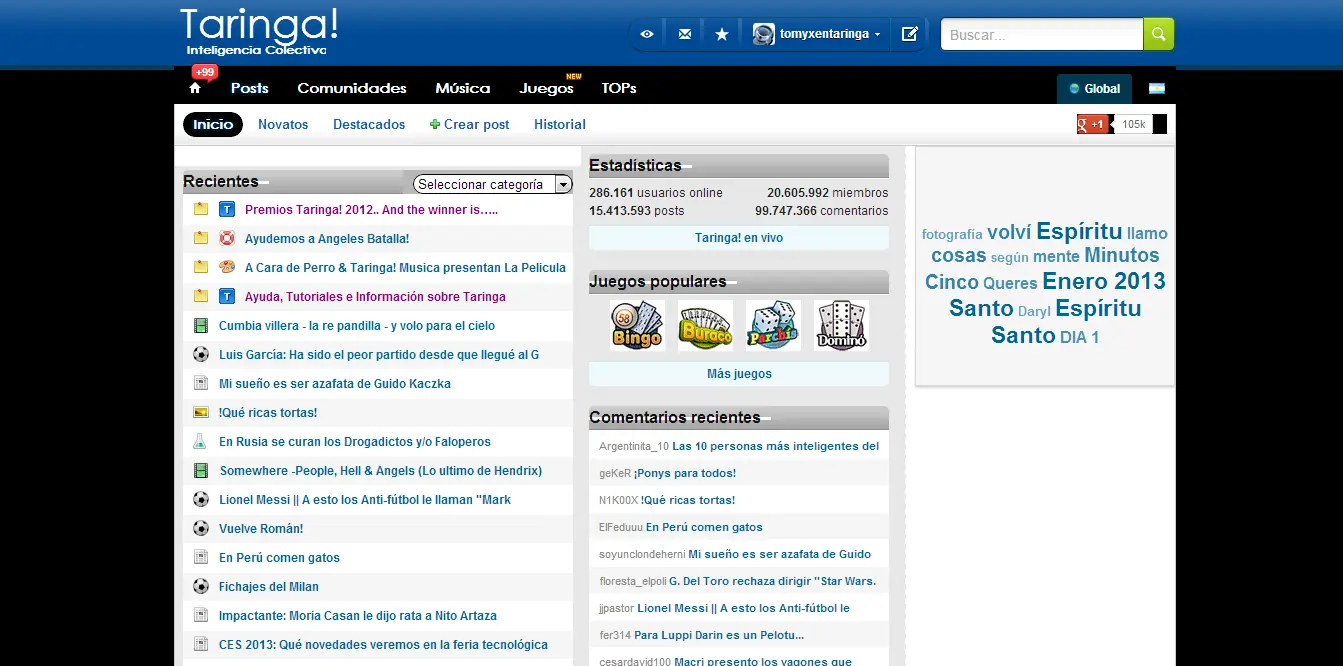The width and height of the screenshot is (1343, 666).
Task: Click Taringa! en vivo button
Action: (739, 238)
